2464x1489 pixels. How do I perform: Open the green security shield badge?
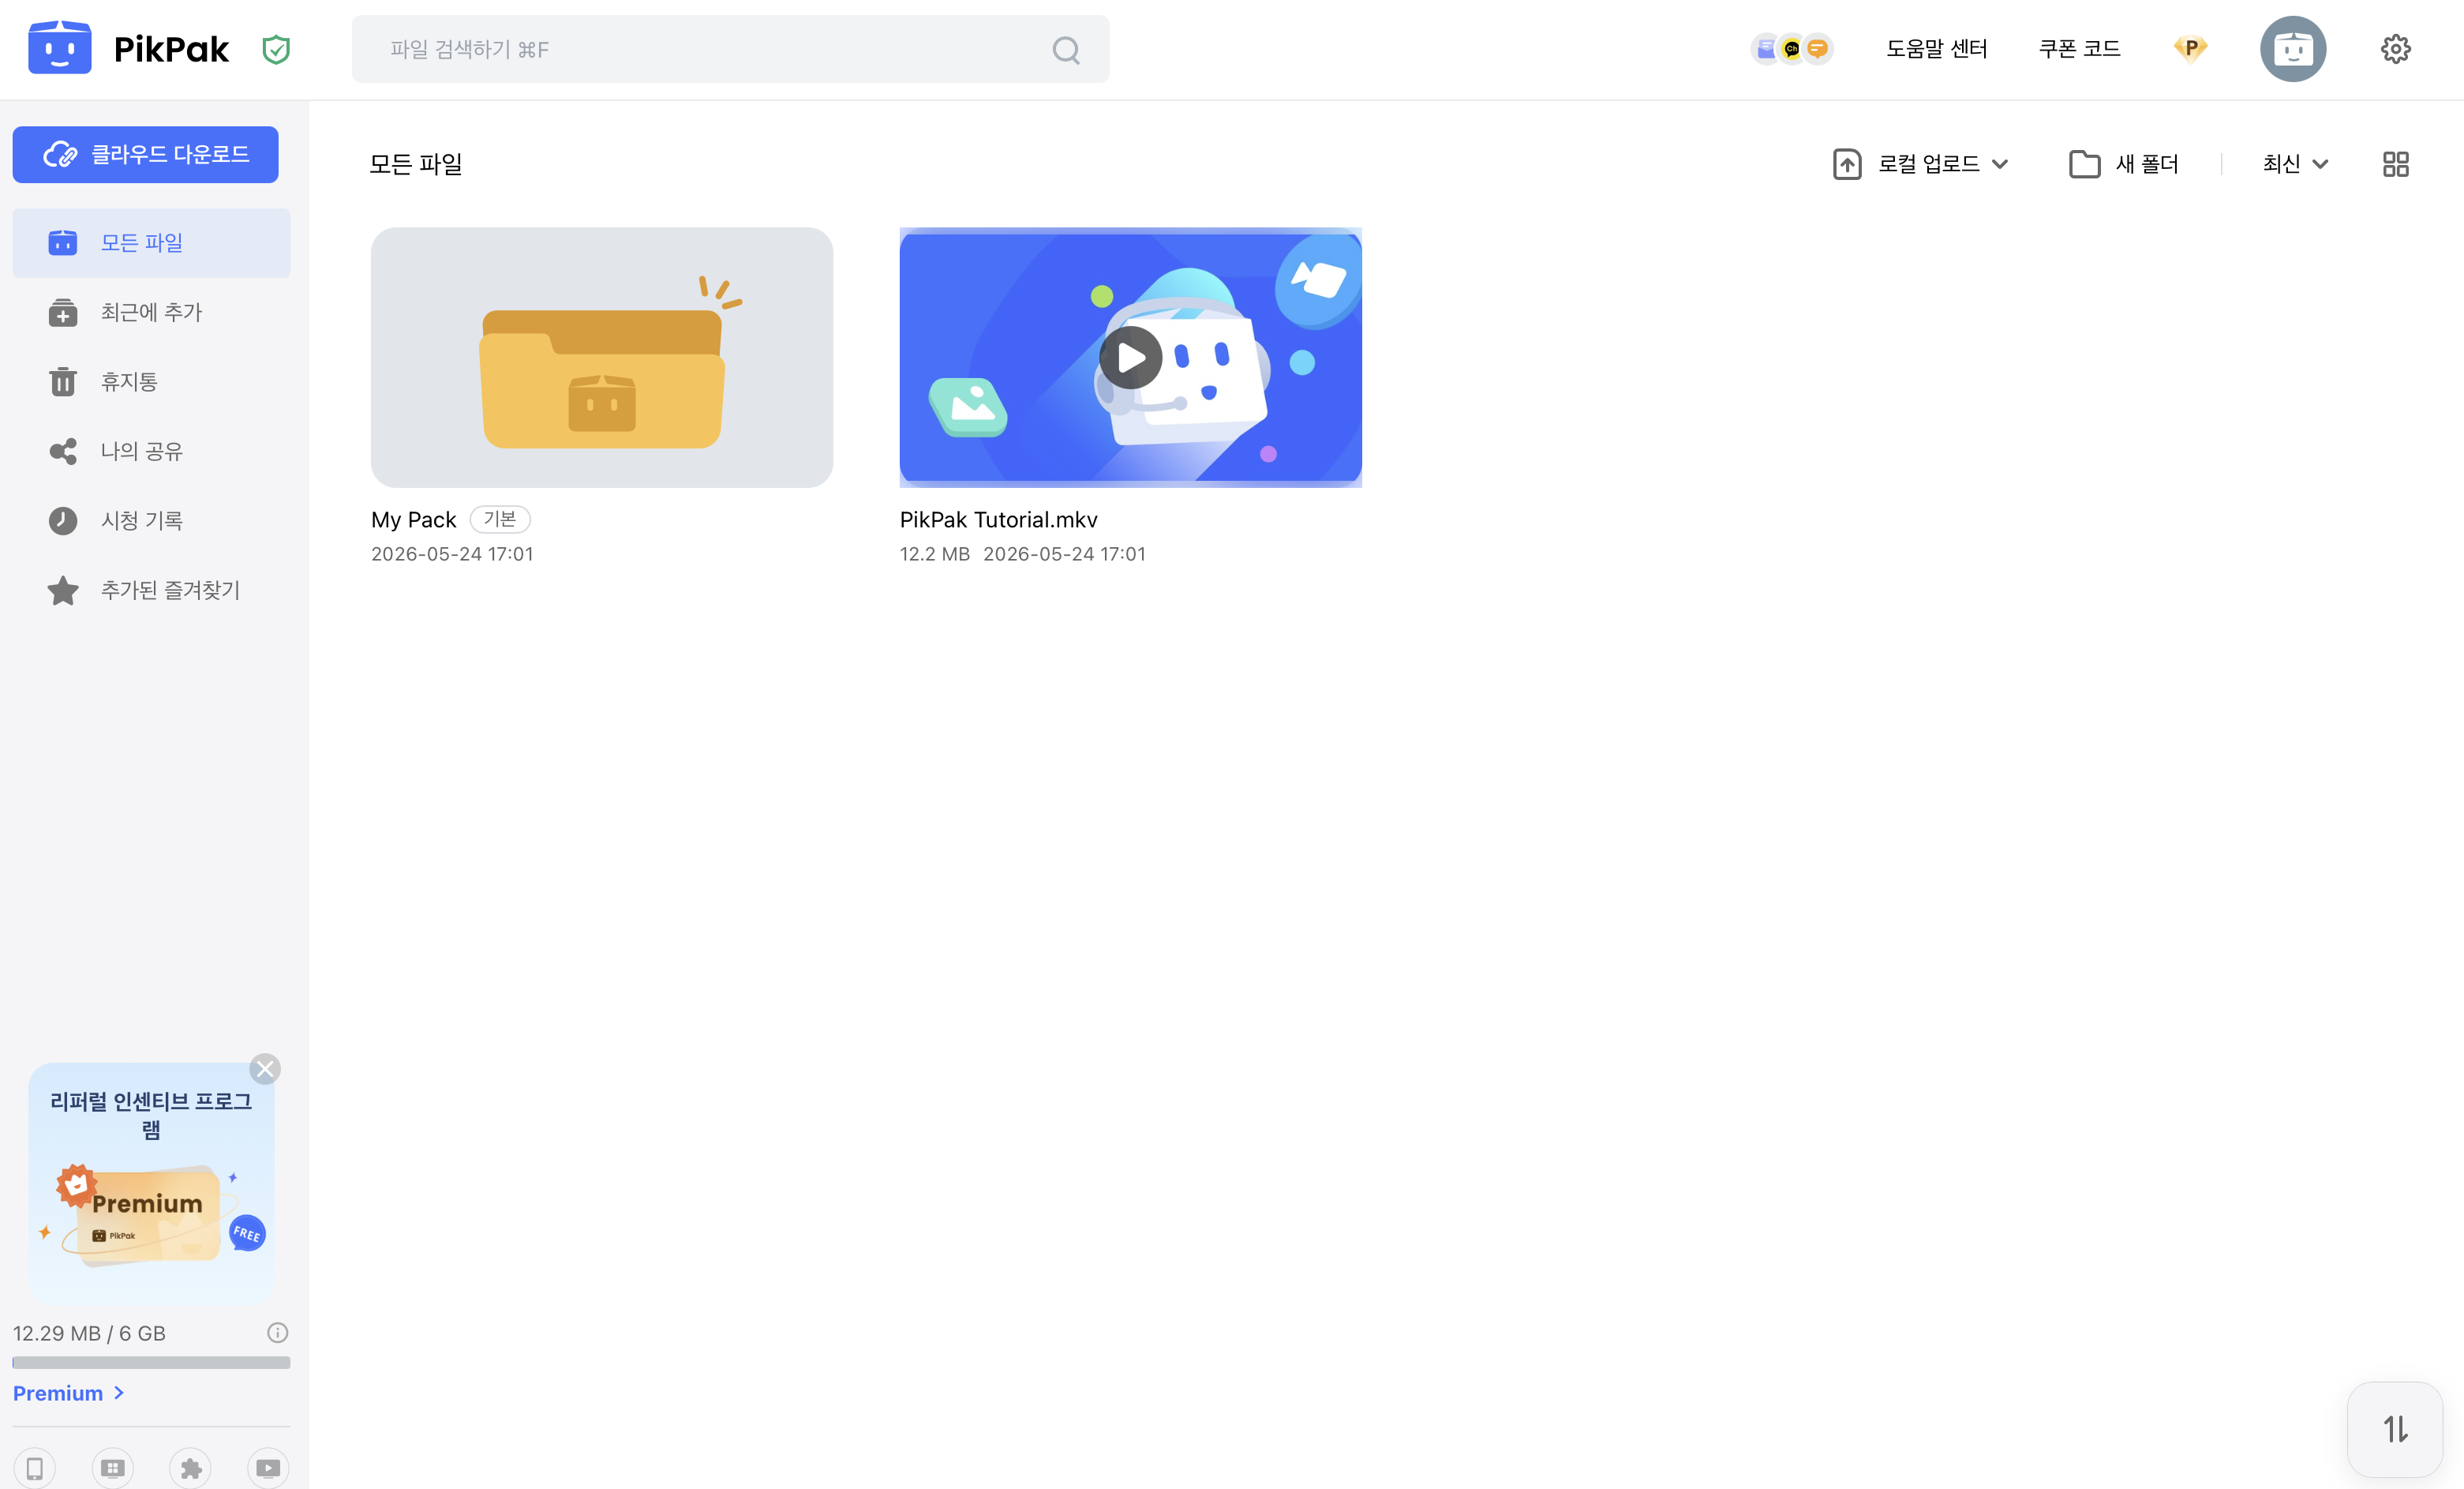pyautogui.click(x=276, y=49)
